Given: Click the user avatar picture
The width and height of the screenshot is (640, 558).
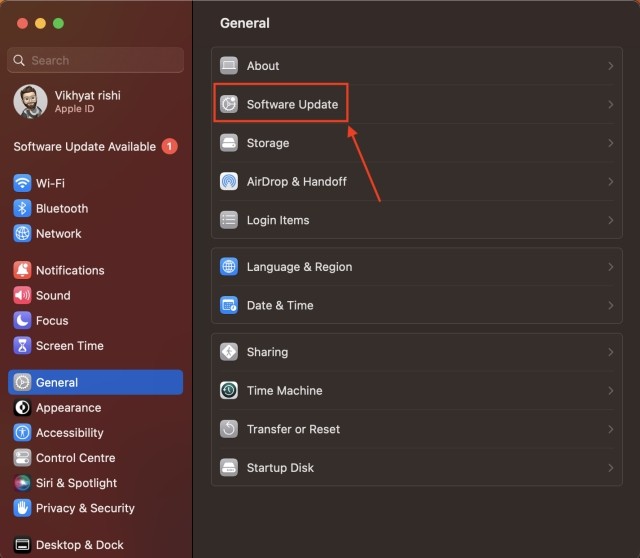Looking at the screenshot, I should coord(30,101).
